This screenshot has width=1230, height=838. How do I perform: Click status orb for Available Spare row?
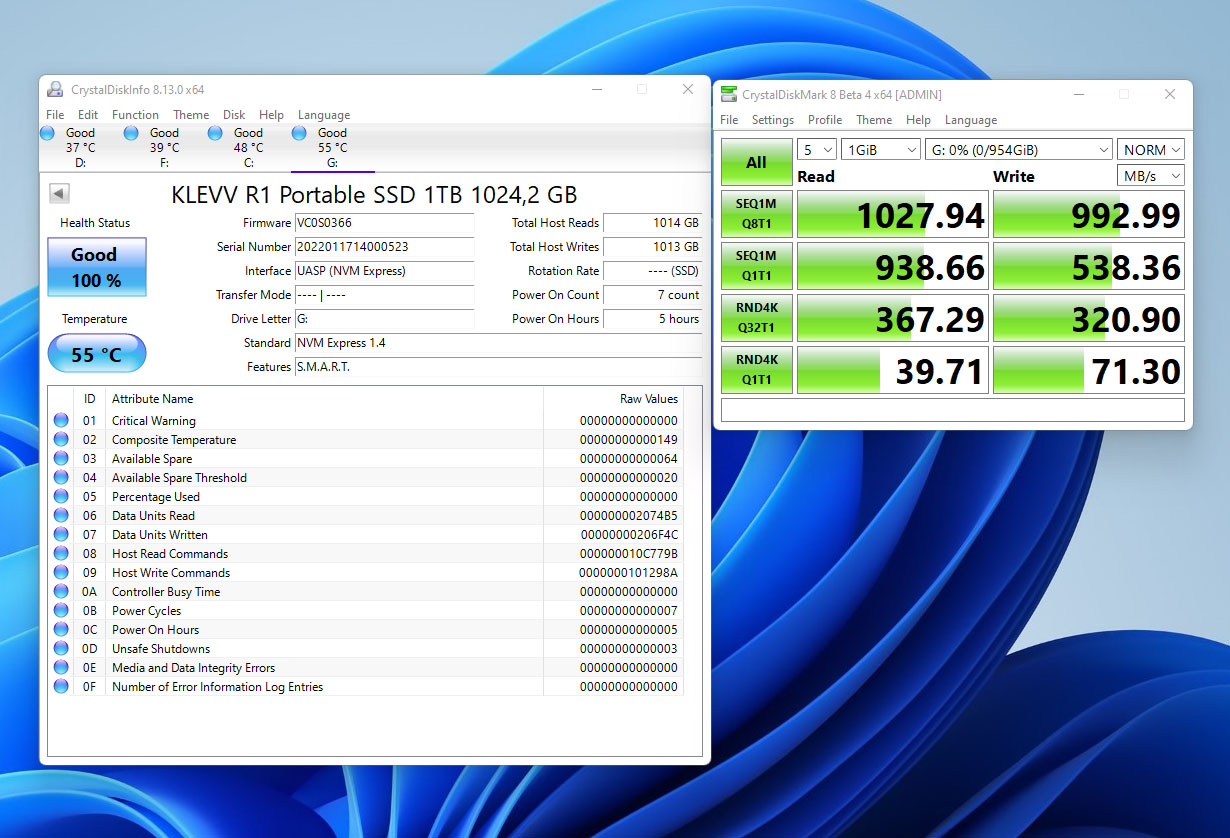coord(62,459)
